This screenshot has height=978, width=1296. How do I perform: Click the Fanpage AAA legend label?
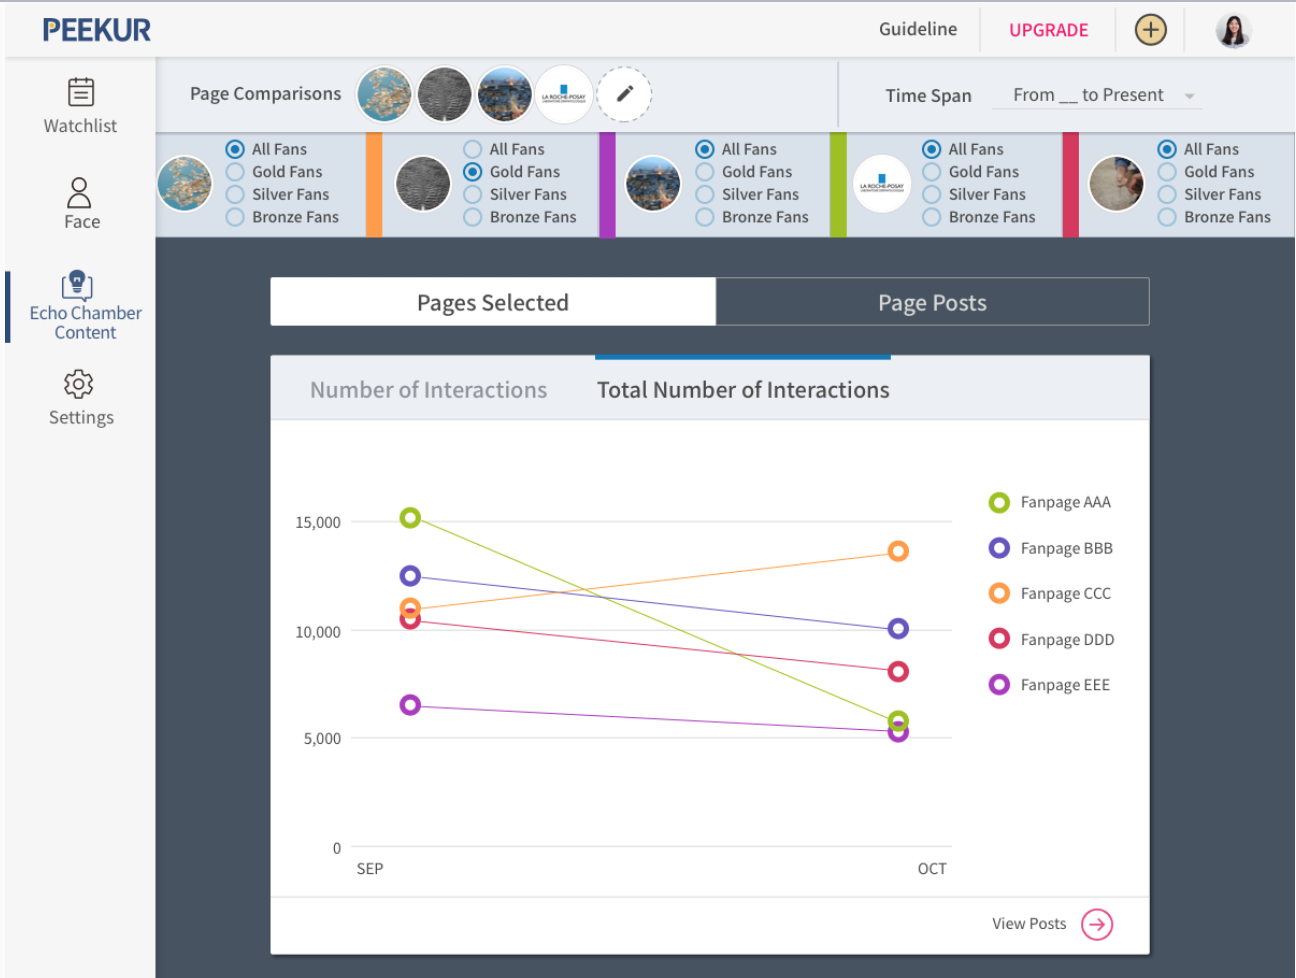(1066, 502)
